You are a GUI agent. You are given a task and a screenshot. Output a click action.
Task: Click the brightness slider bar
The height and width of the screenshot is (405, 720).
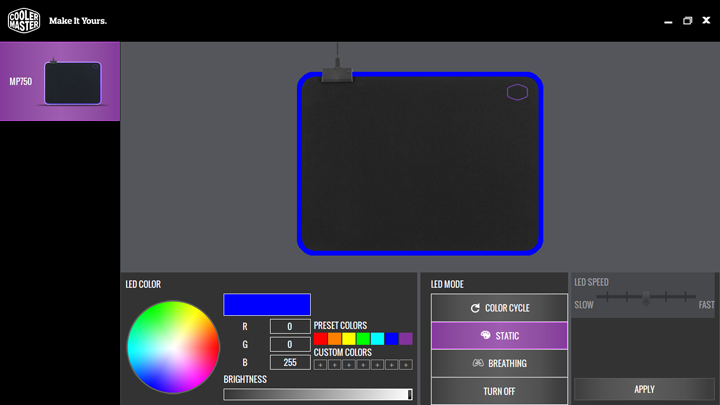[318, 395]
